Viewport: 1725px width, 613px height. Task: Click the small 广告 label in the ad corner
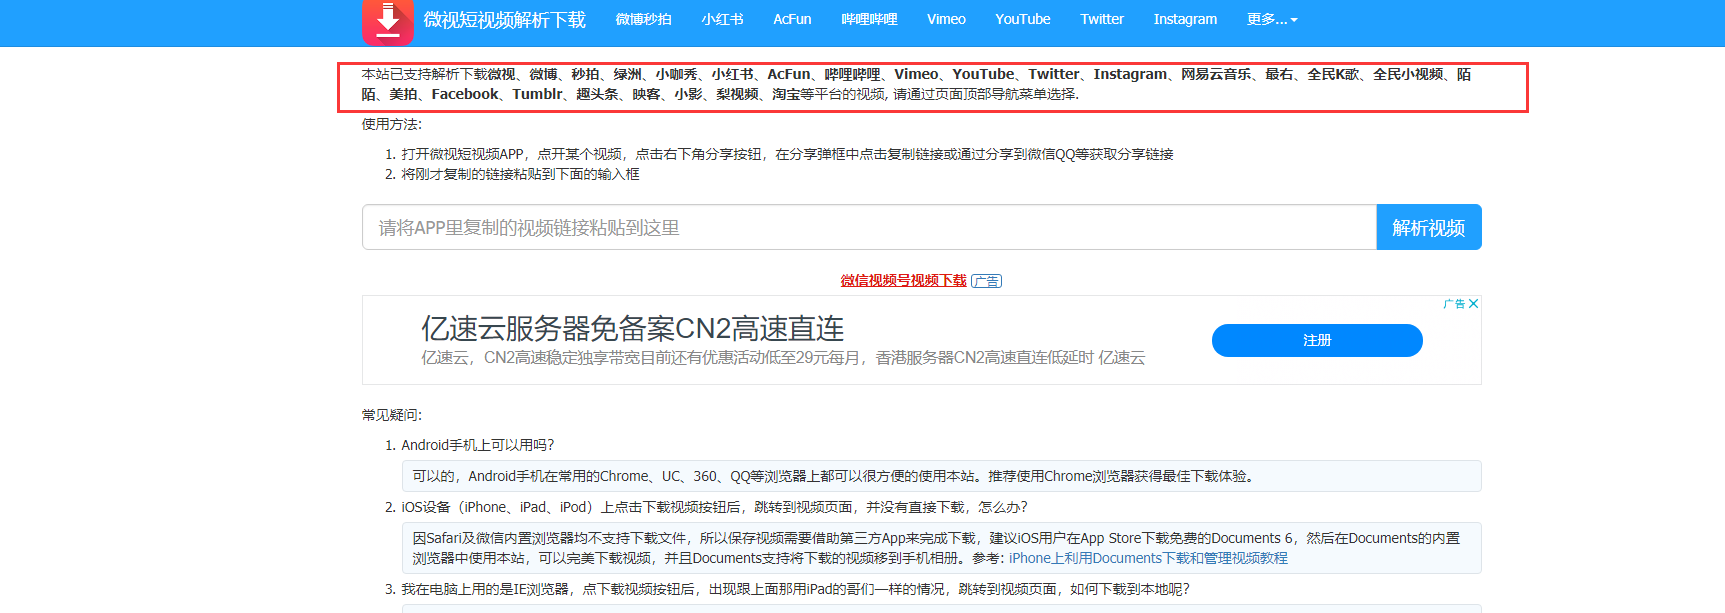1454,304
